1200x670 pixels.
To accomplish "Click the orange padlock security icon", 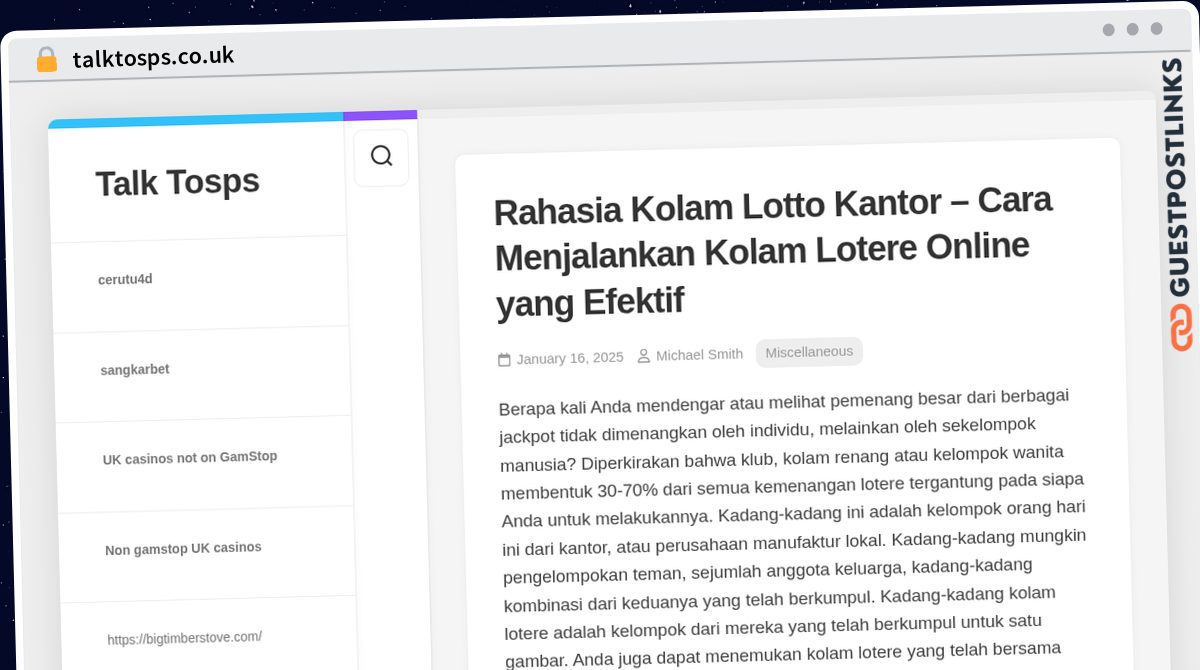I will tap(46, 60).
